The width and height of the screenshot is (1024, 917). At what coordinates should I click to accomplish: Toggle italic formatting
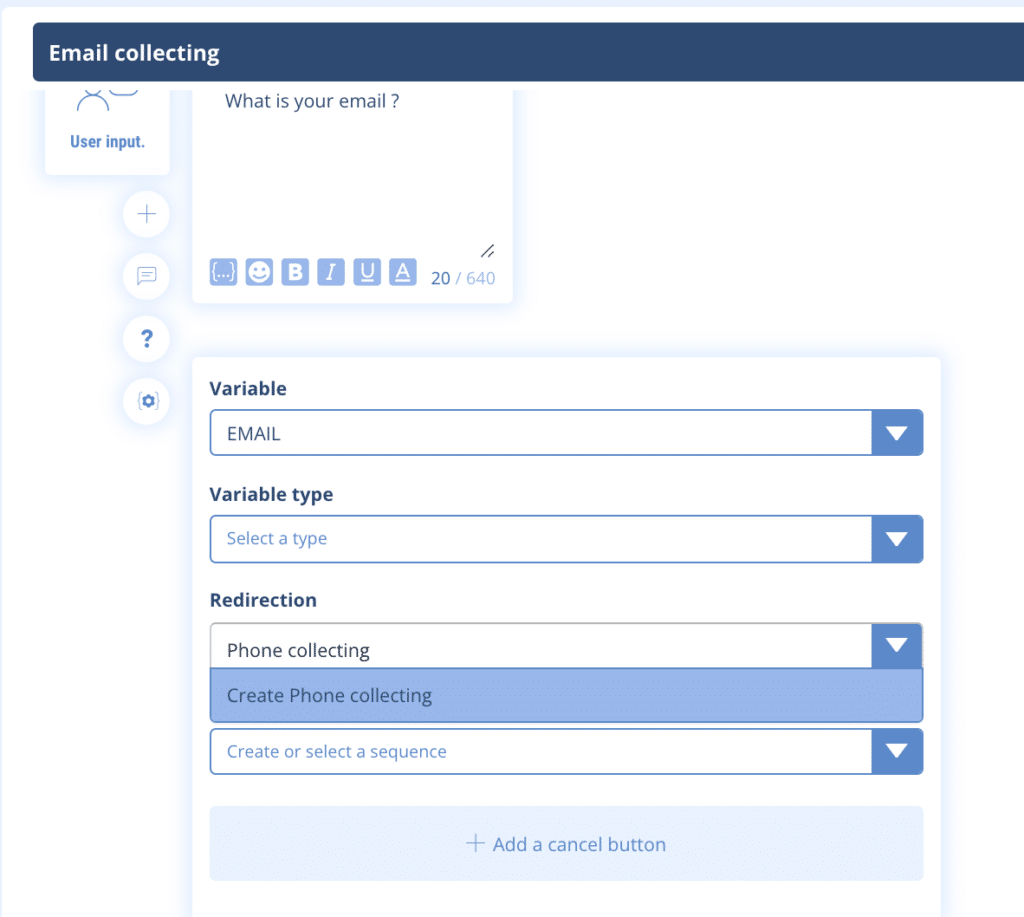331,272
